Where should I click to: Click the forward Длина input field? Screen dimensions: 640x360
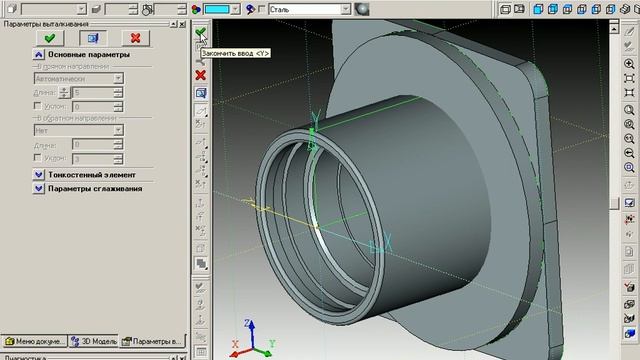pos(93,93)
